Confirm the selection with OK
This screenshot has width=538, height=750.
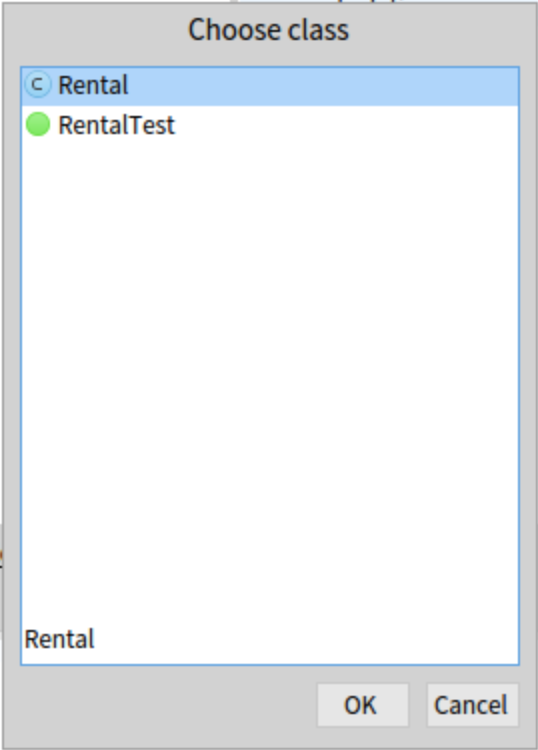click(x=363, y=705)
